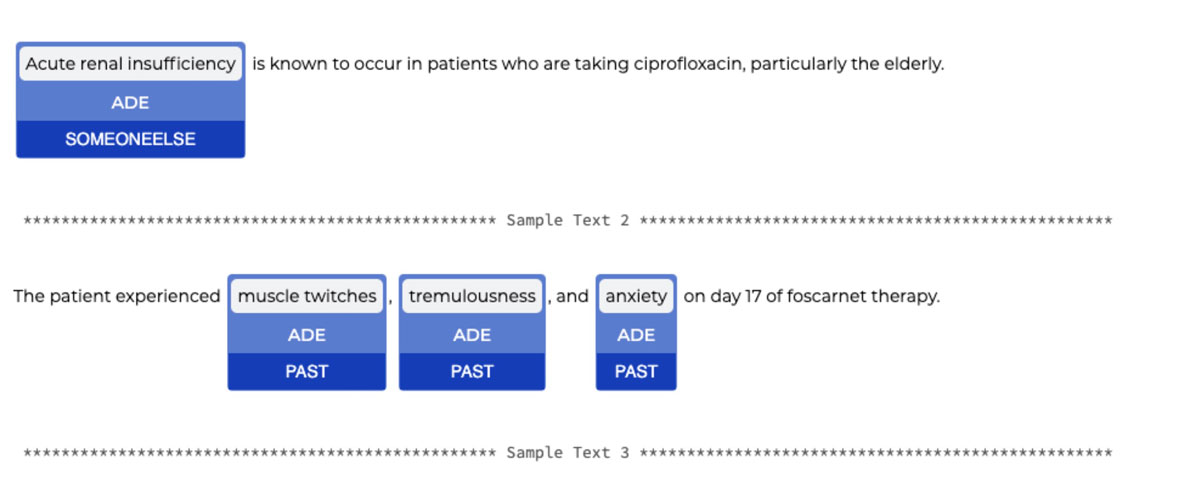
Task: Click the ADE label under tremulousness
Action: (472, 335)
